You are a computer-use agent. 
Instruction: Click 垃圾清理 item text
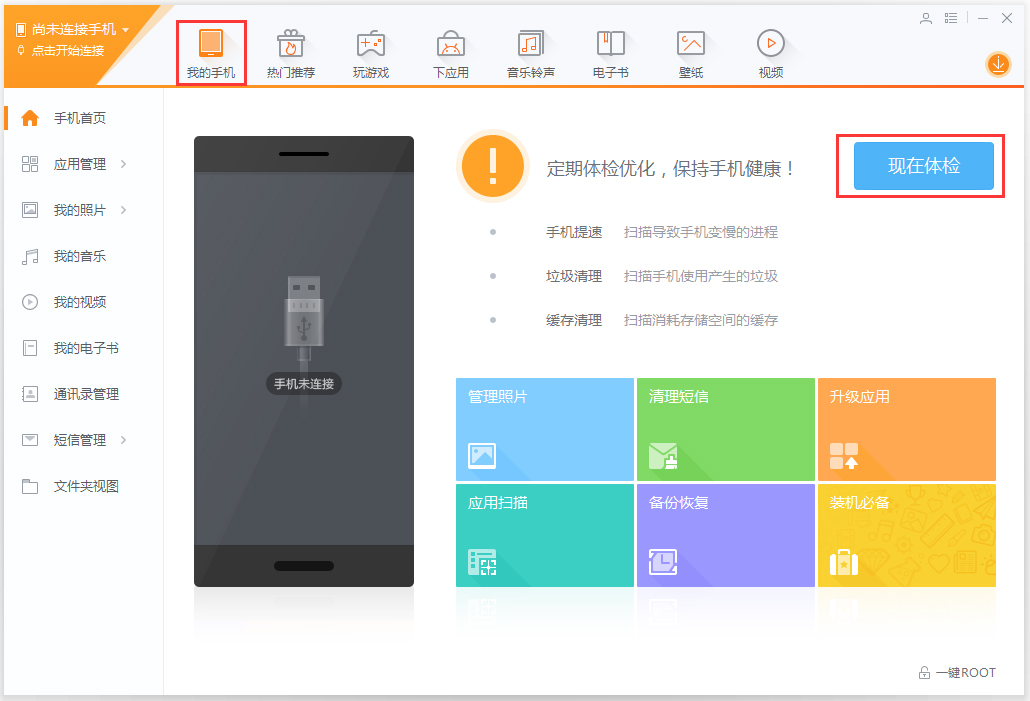point(574,276)
